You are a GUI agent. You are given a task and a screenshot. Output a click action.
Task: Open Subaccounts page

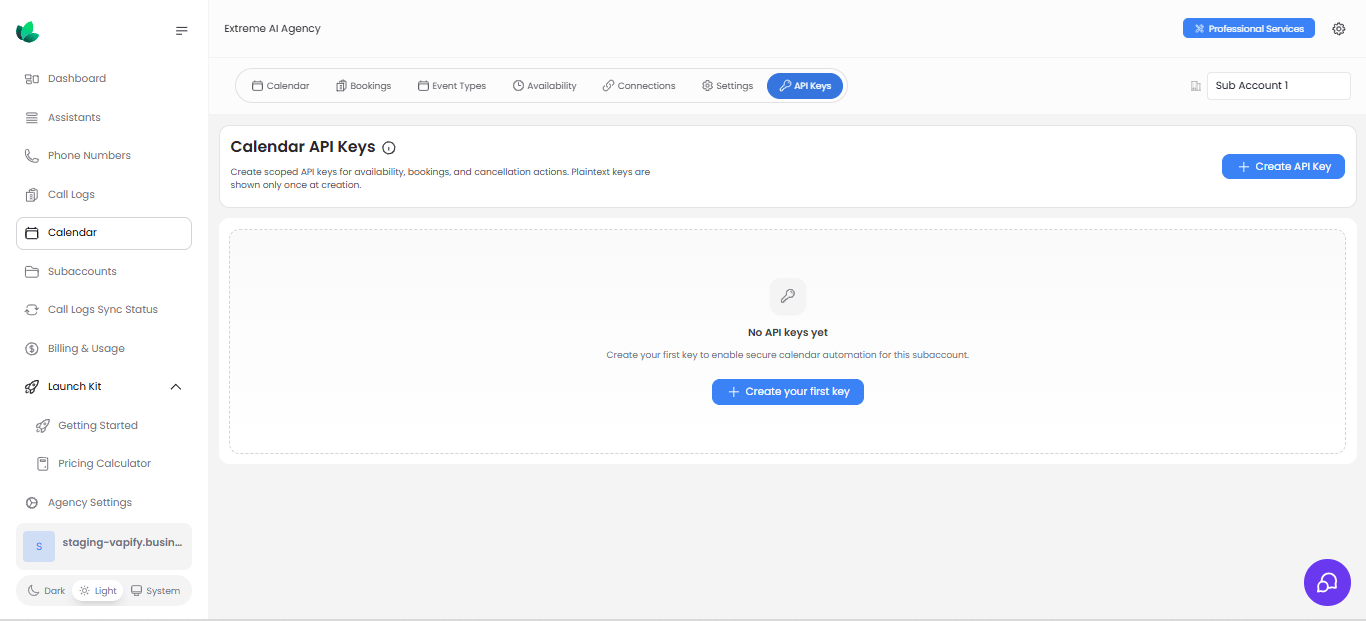(x=104, y=272)
